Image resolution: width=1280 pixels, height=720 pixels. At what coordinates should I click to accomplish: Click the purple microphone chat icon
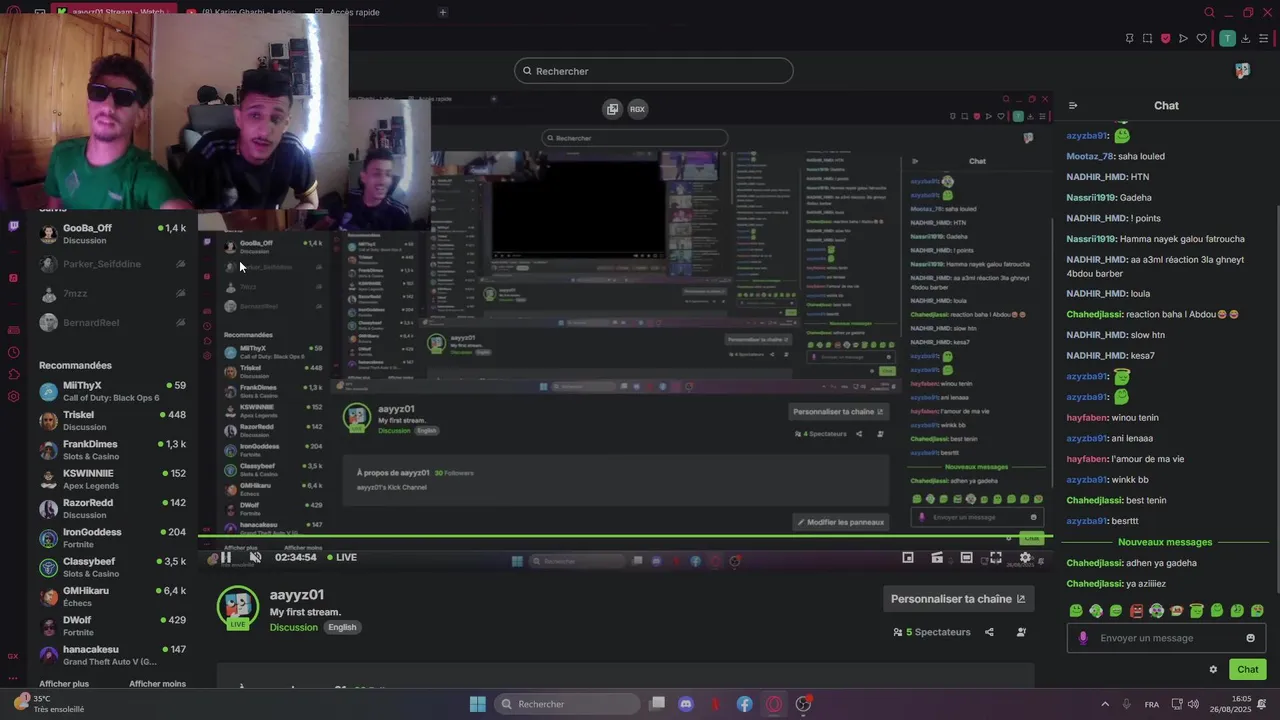click(1083, 638)
